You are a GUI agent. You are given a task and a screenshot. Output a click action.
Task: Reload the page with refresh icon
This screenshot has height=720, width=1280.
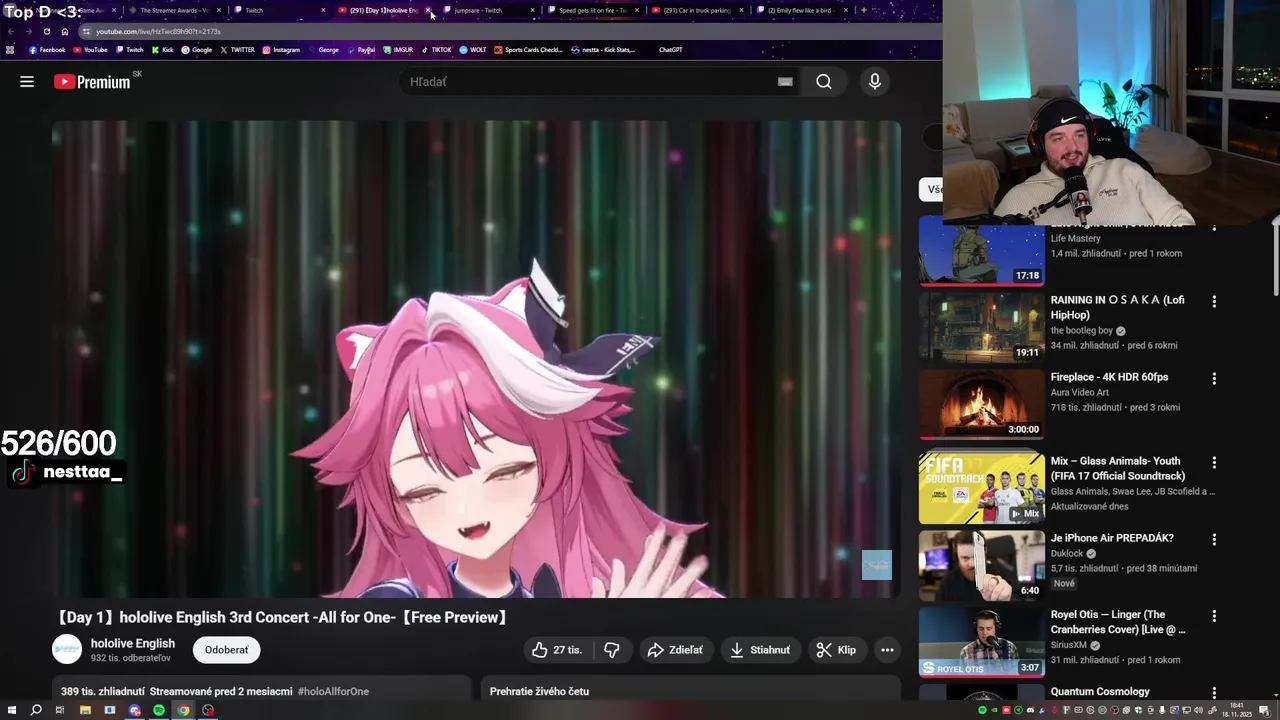coord(46,31)
